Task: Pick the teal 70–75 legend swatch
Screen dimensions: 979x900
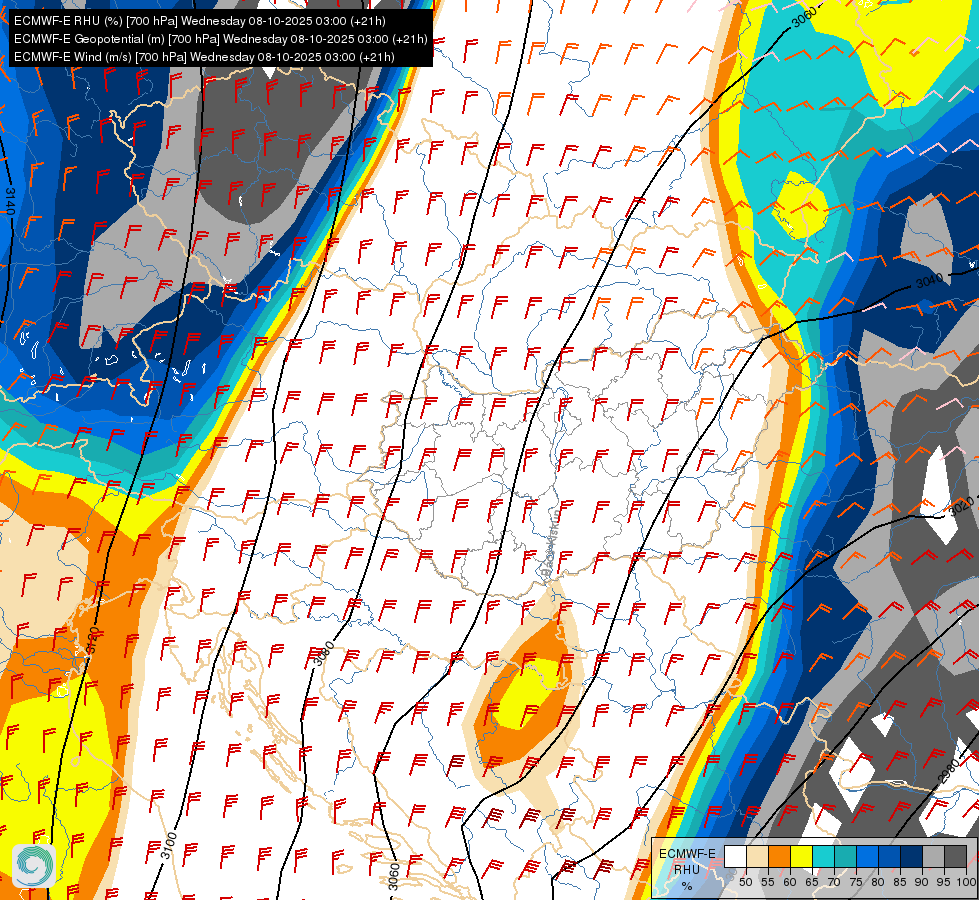Action: click(845, 856)
